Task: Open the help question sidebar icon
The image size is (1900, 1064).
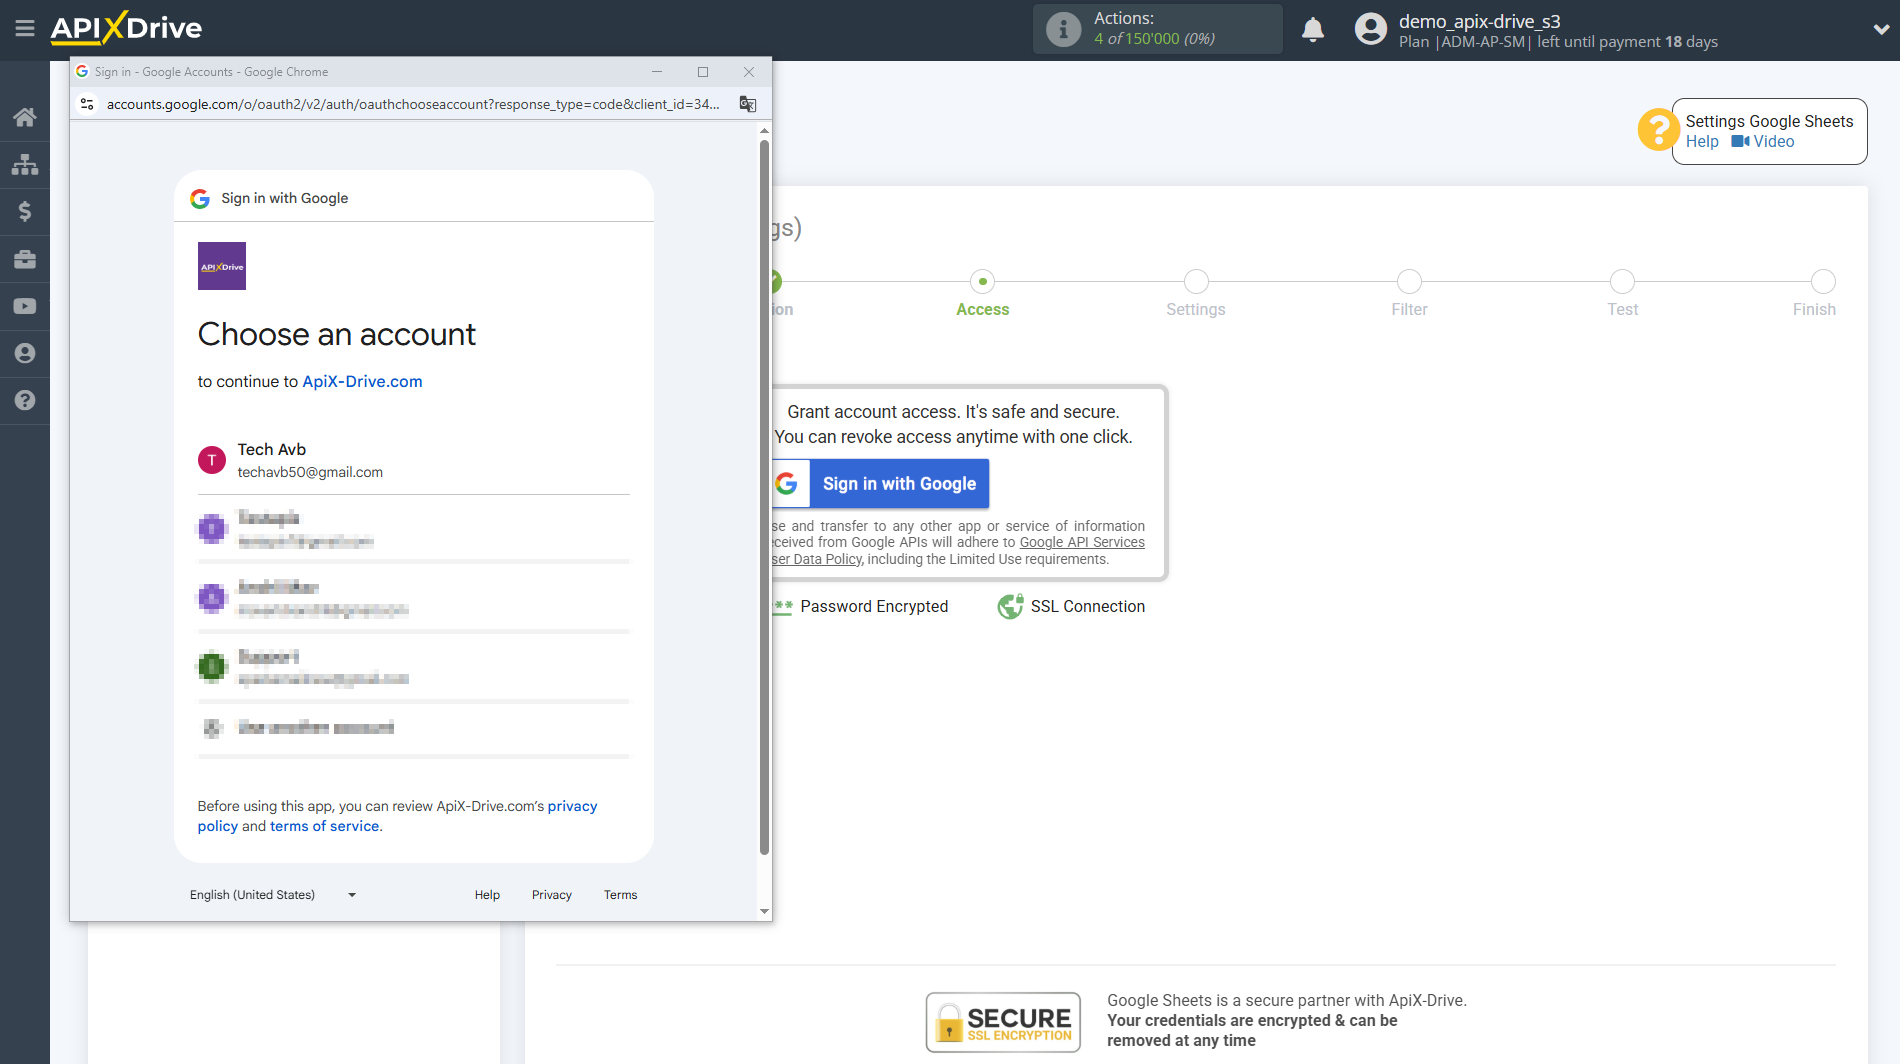Action: (25, 400)
